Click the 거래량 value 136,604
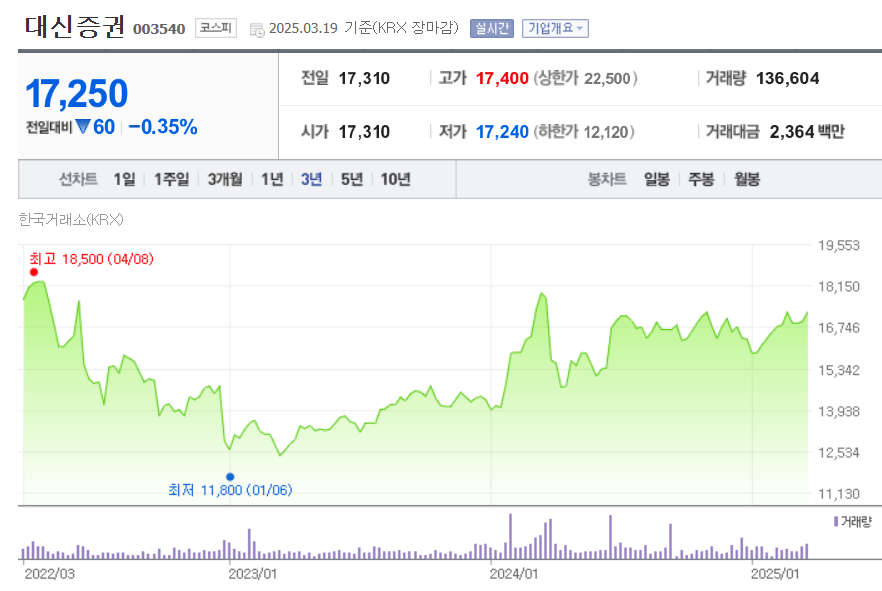The width and height of the screenshot is (882, 591). click(x=788, y=78)
